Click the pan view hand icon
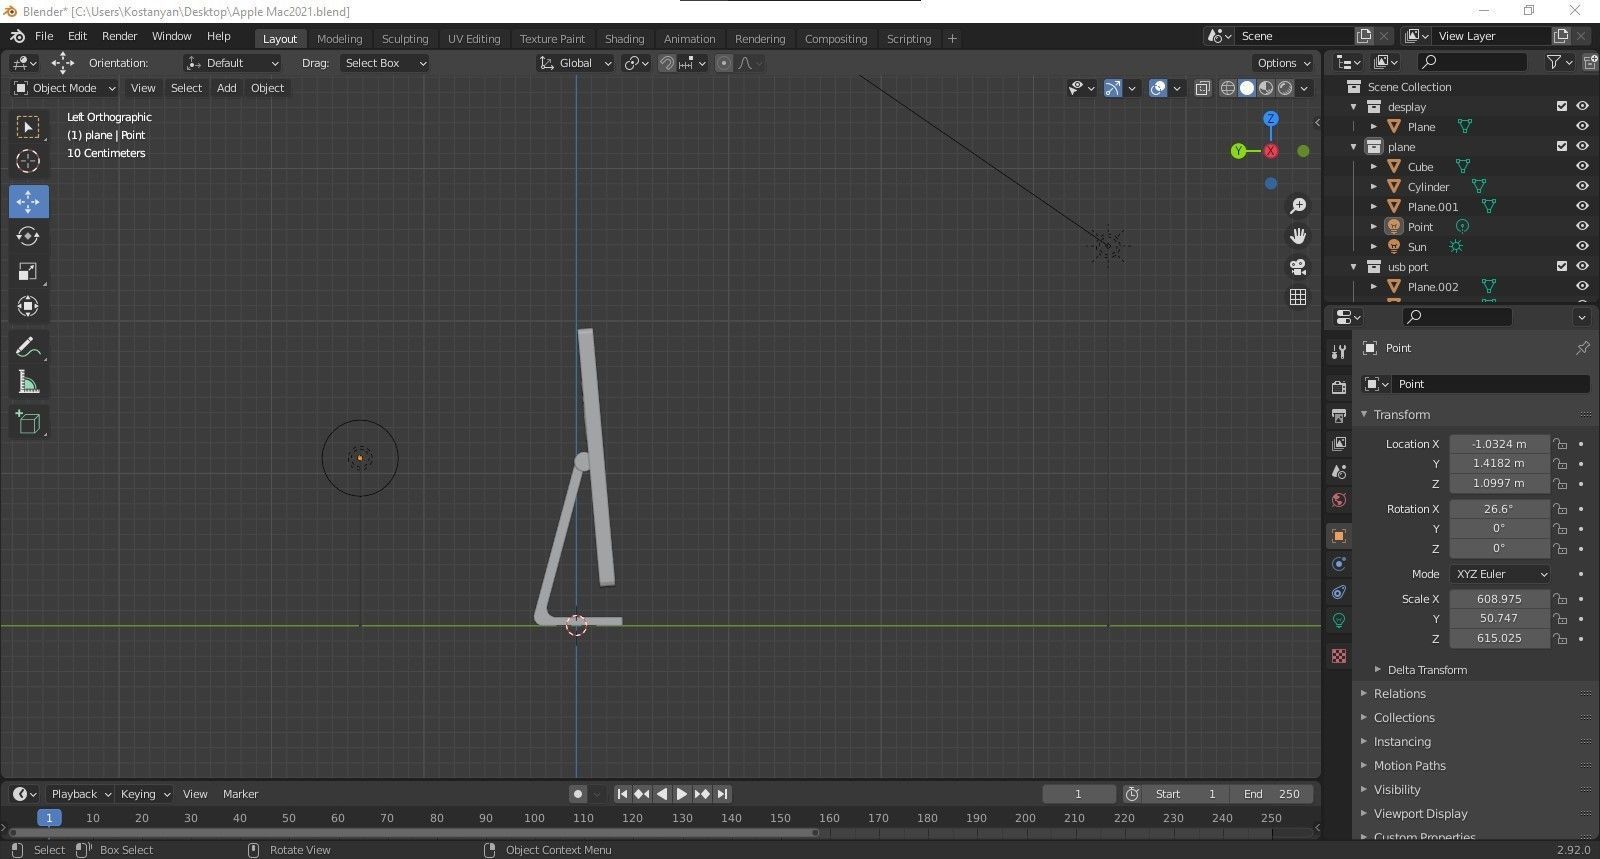1600x859 pixels. (1298, 236)
